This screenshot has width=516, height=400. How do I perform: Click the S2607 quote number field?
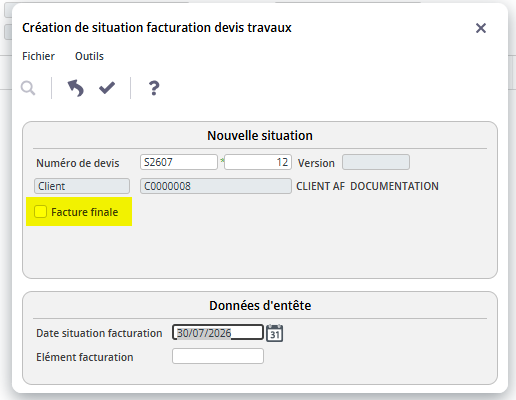pos(179,162)
